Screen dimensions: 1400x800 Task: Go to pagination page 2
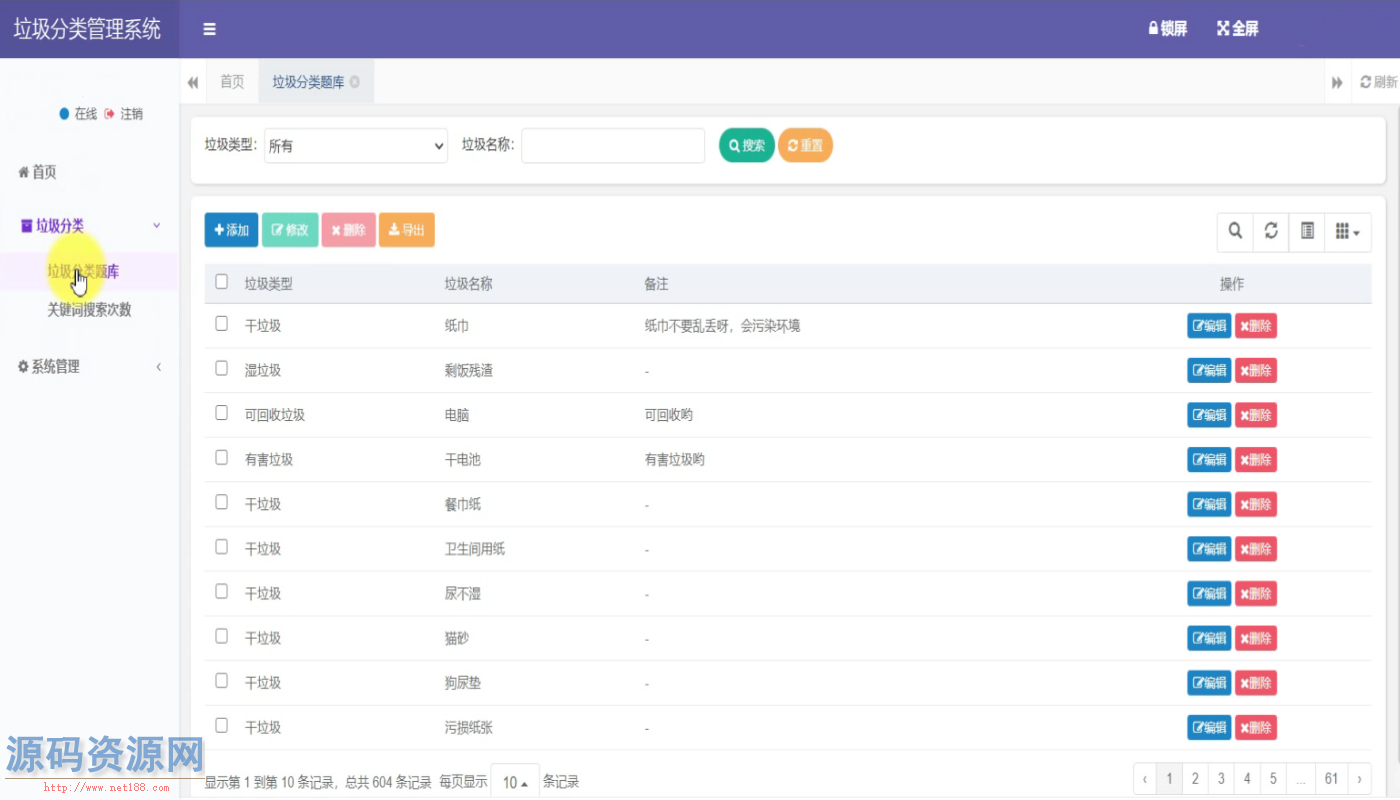1195,778
